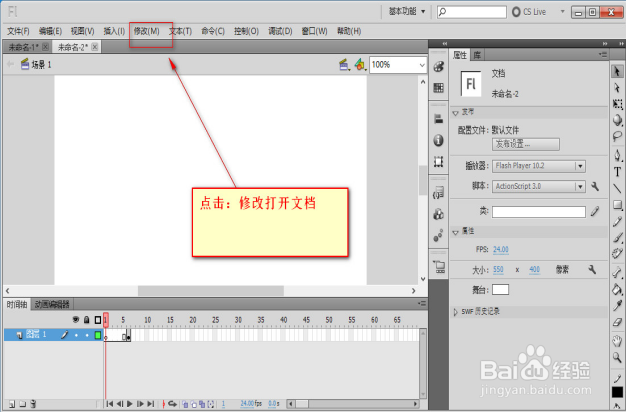The width and height of the screenshot is (626, 412).
Task: Select the Line tool
Action: 617,188
